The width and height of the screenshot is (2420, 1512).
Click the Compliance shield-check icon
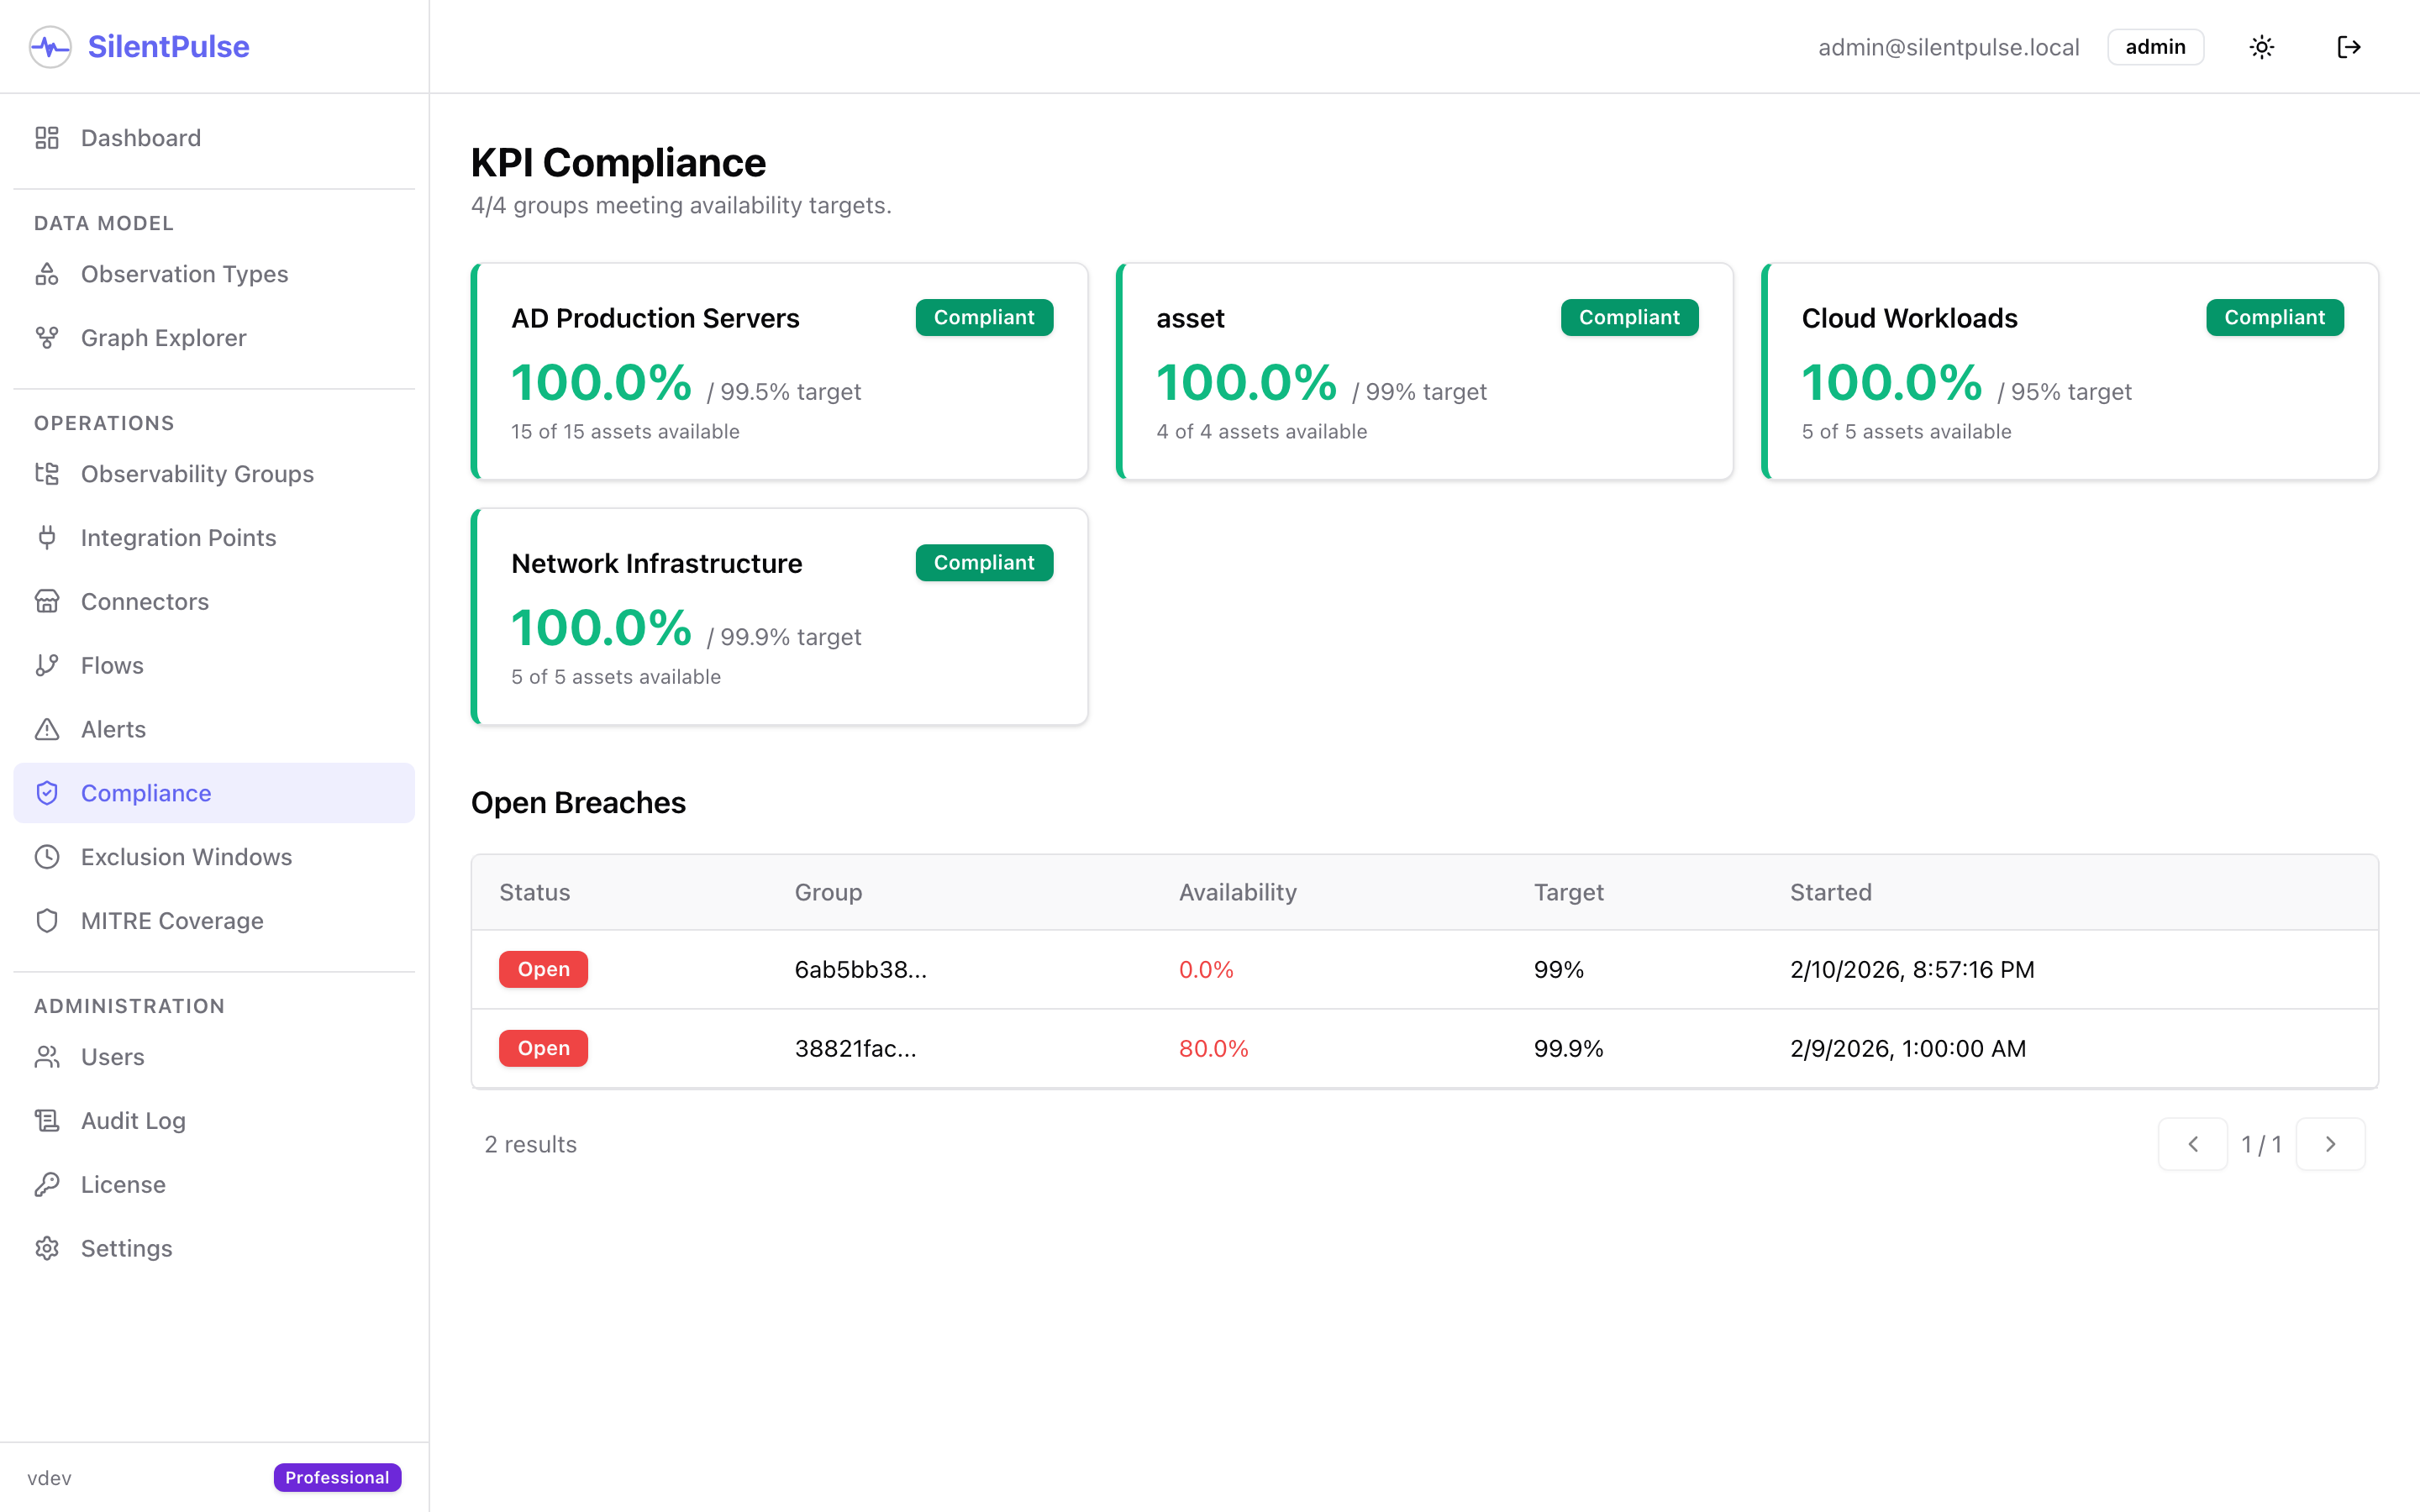click(47, 793)
